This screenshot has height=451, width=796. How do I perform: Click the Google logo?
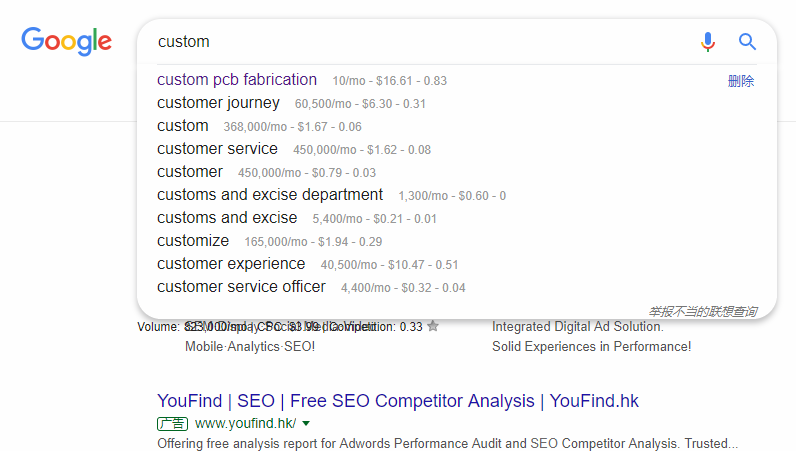66,41
